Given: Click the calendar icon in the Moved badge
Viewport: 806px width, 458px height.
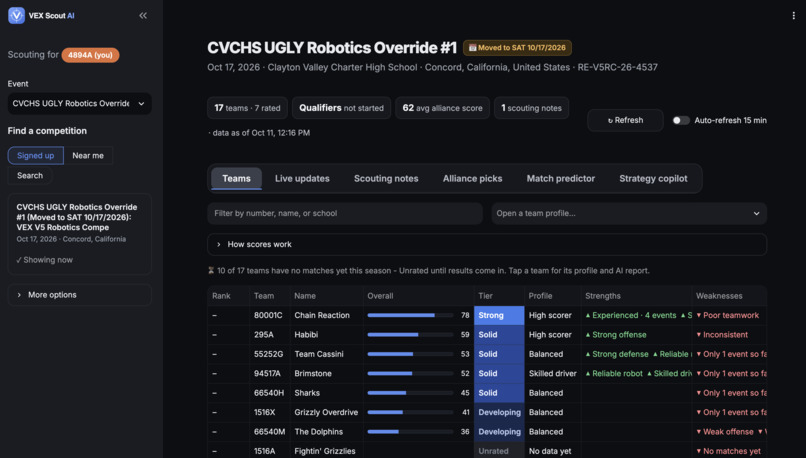Looking at the screenshot, I should tap(472, 48).
